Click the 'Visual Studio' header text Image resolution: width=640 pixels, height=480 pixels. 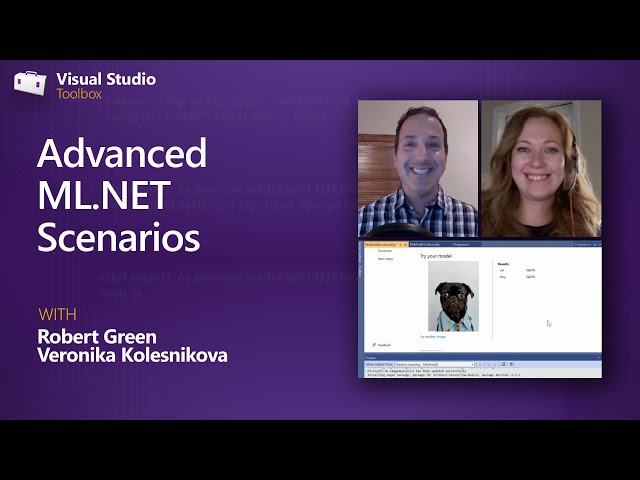click(106, 79)
